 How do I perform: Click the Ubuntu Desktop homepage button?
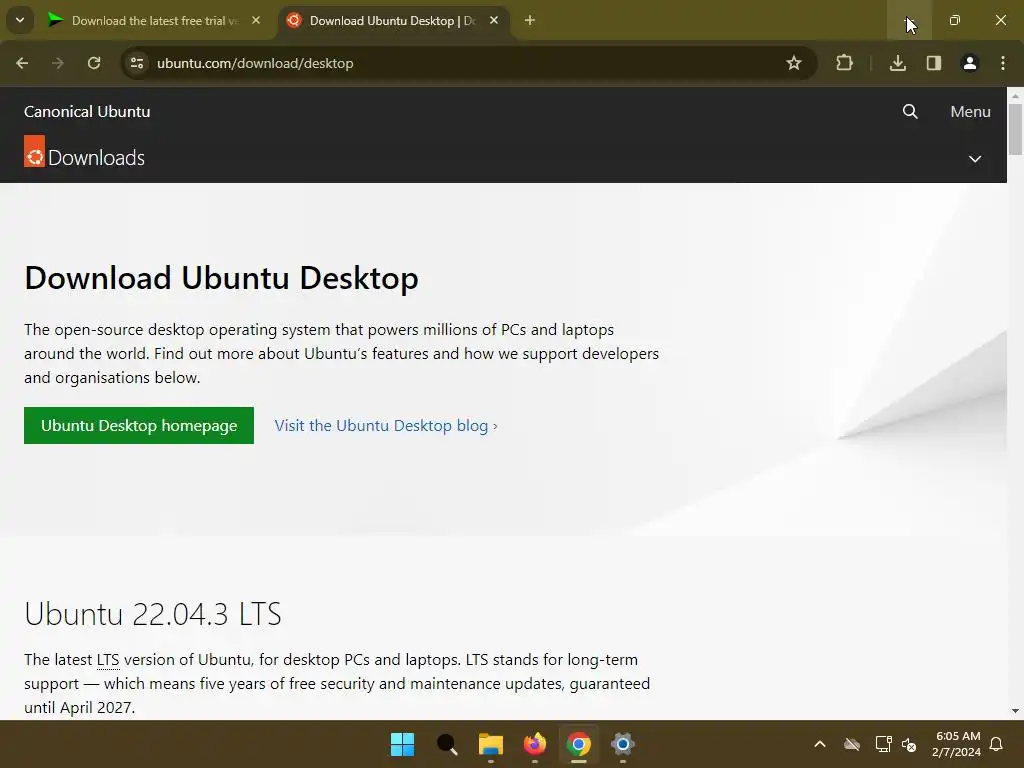(x=139, y=426)
